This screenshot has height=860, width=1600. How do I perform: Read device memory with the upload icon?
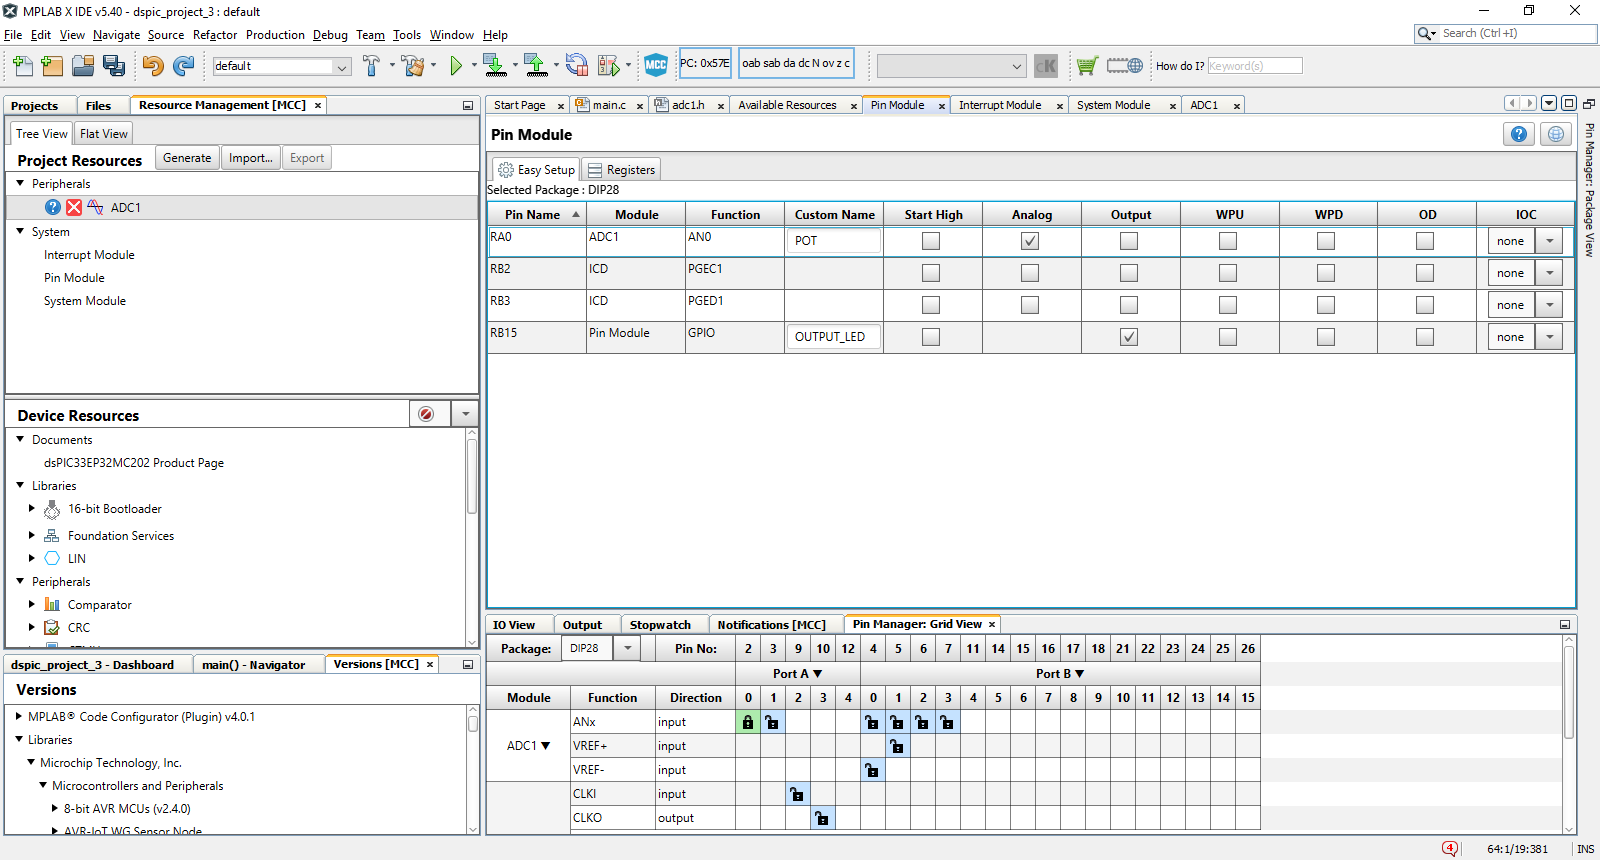point(536,66)
